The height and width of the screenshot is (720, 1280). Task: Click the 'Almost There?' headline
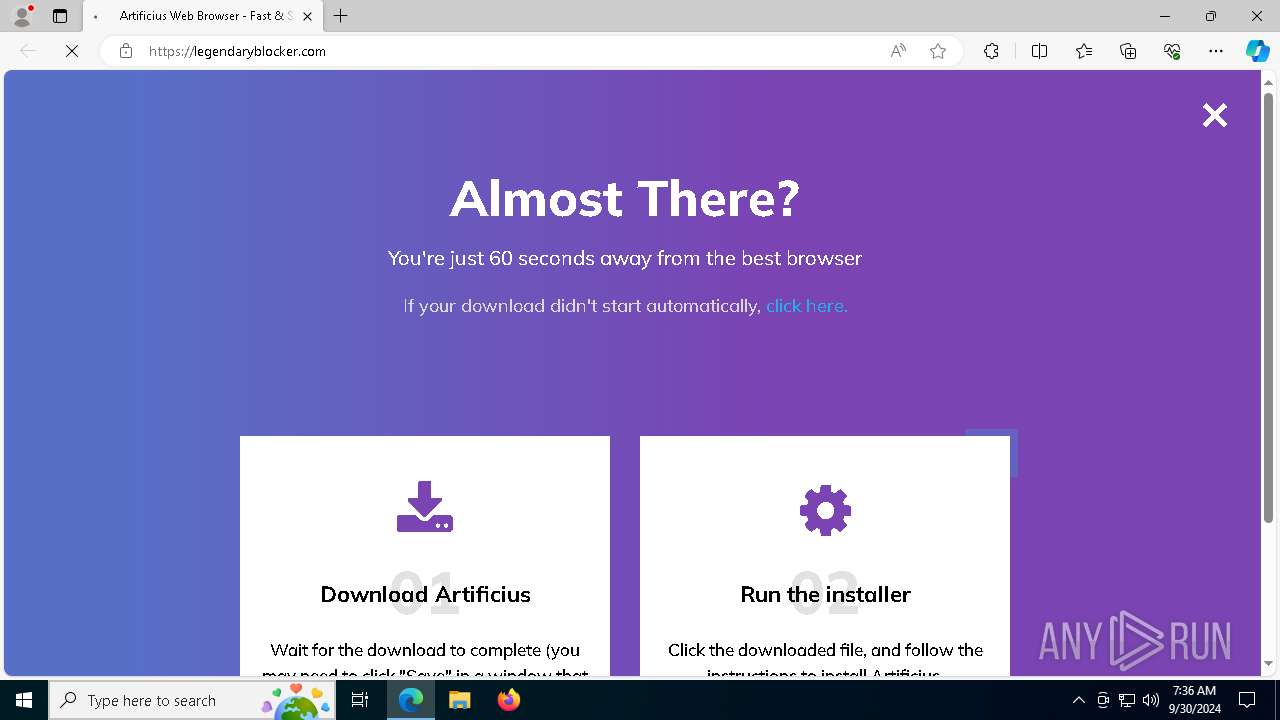pos(625,198)
